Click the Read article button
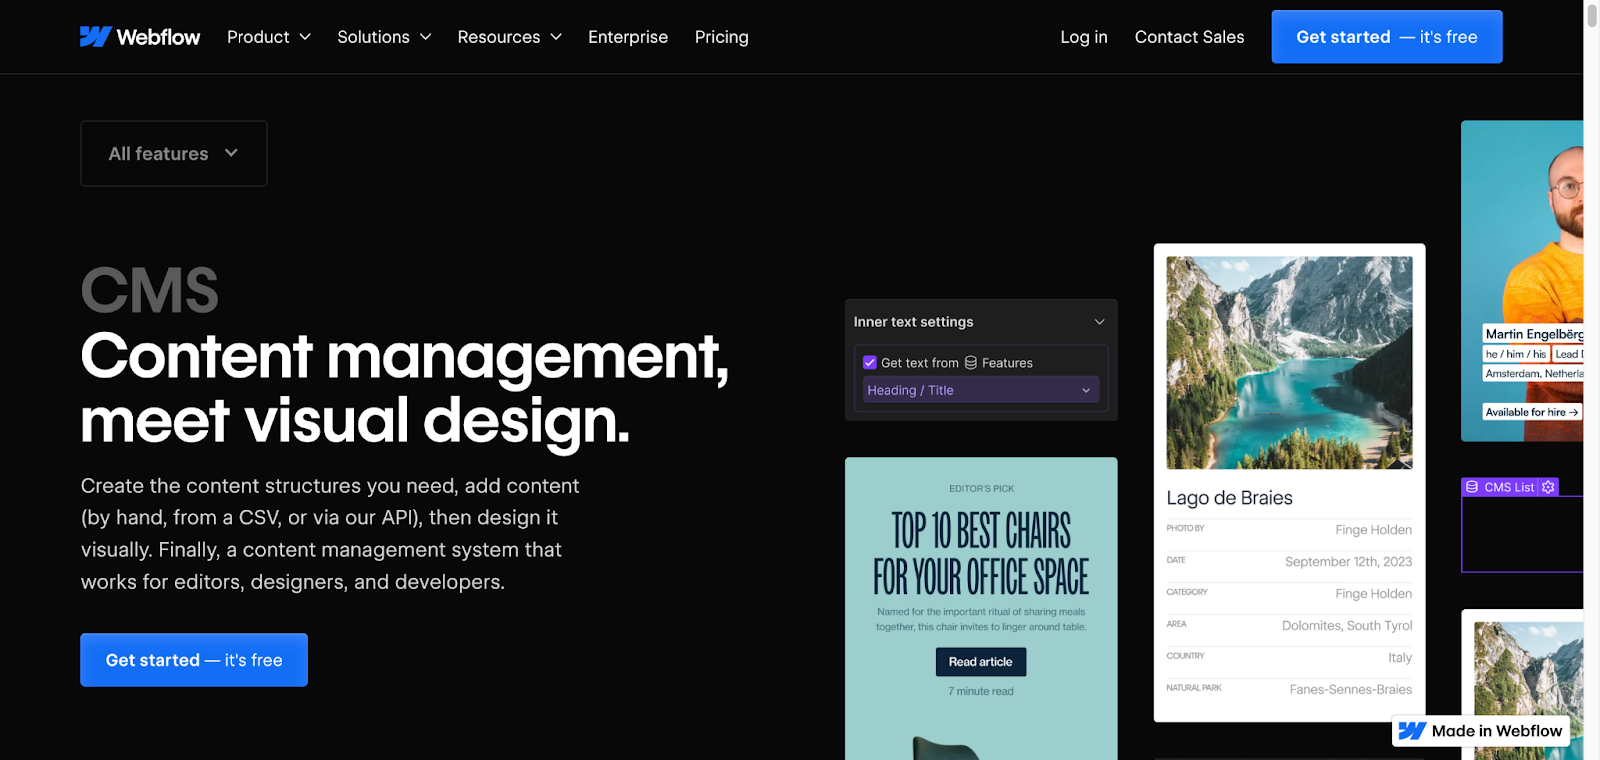Viewport: 1600px width, 760px height. [x=981, y=662]
